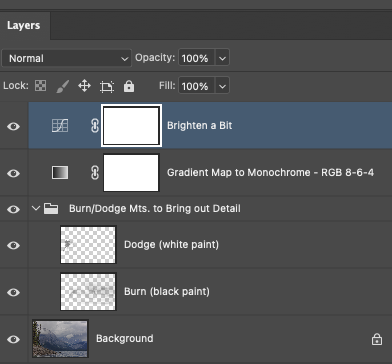Select the Brighten a Bit layer name
The image size is (392, 364).
tap(199, 126)
